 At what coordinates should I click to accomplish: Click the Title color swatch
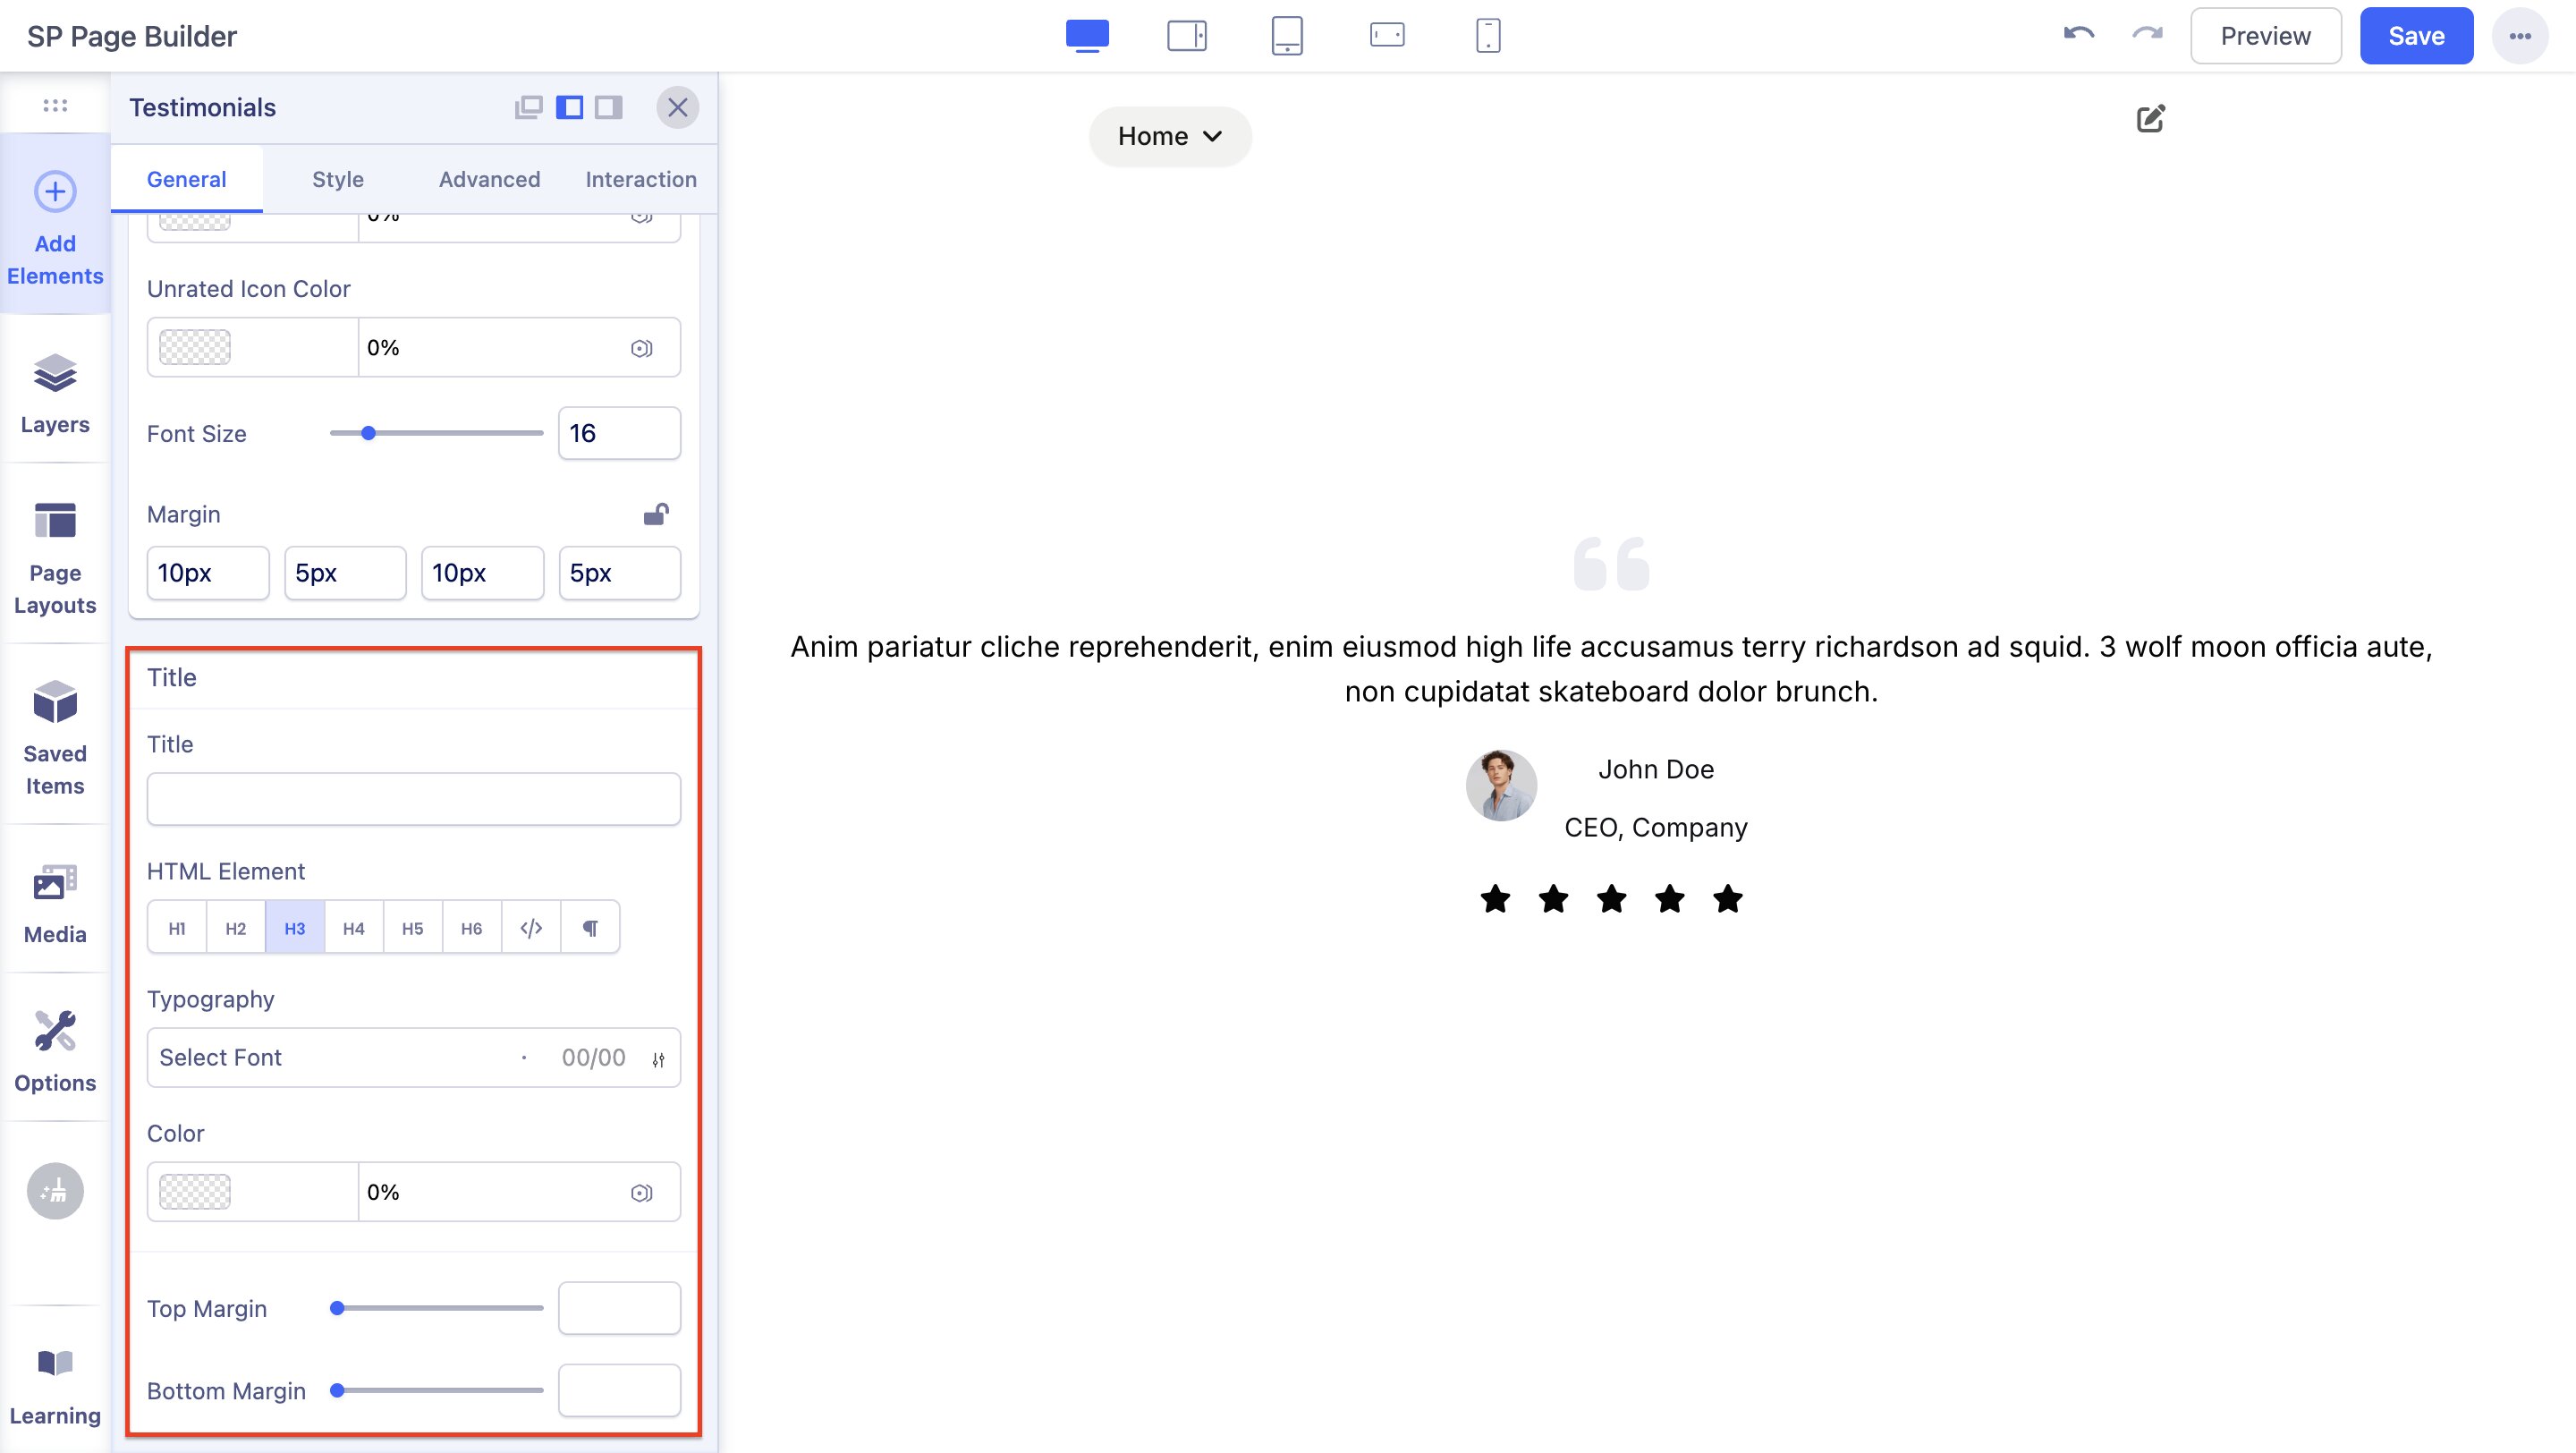click(195, 1192)
